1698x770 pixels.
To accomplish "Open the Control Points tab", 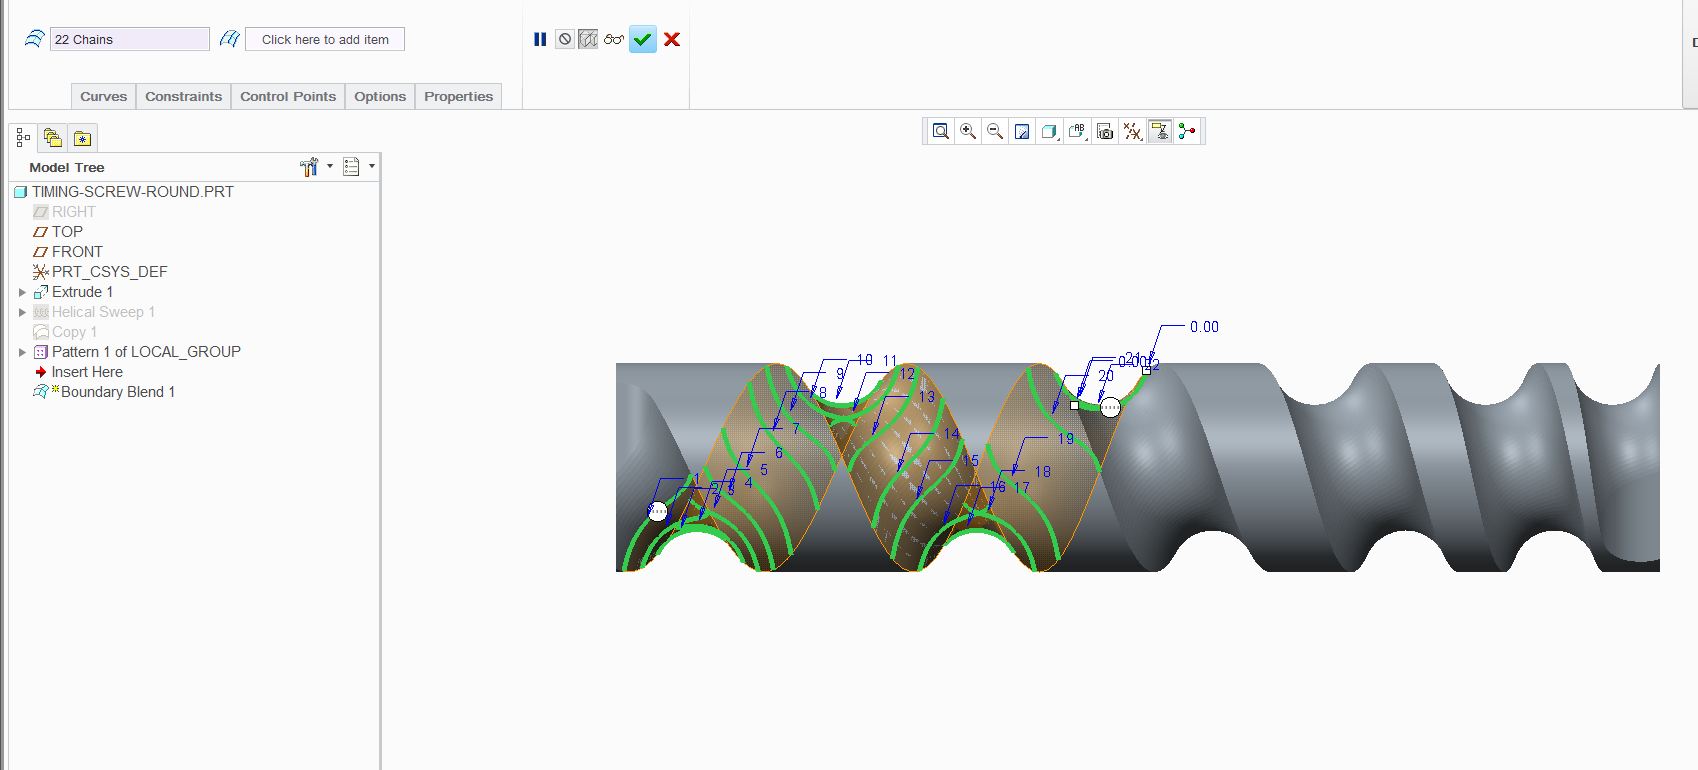I will 288,96.
